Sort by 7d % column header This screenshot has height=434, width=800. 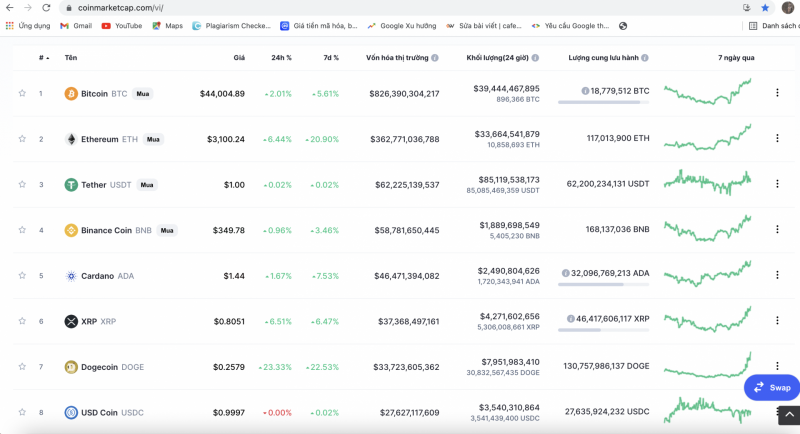[x=331, y=58]
